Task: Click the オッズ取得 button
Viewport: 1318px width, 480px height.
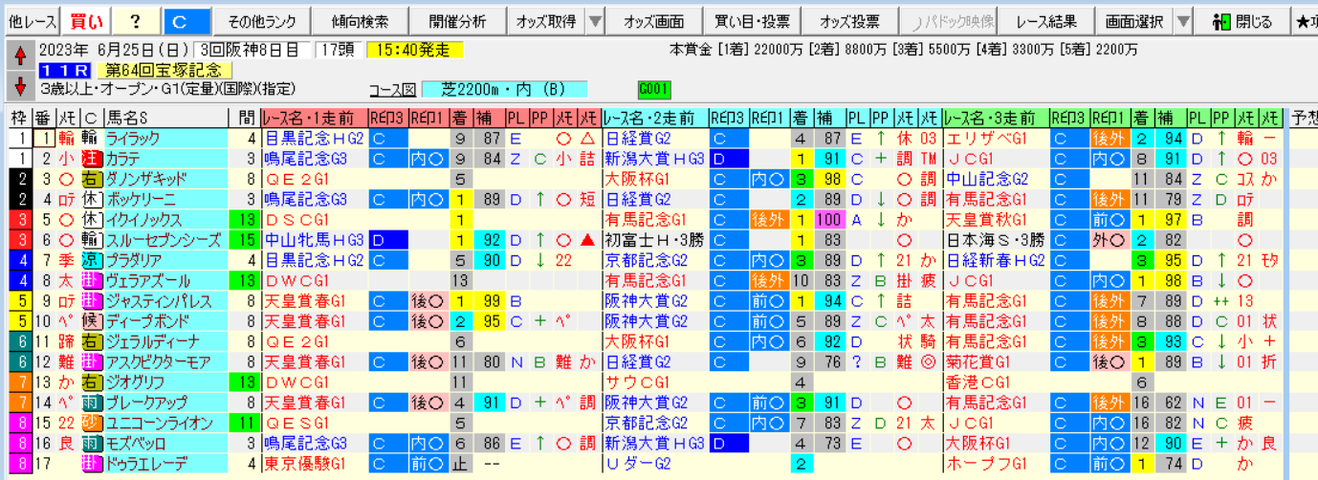Action: (546, 21)
